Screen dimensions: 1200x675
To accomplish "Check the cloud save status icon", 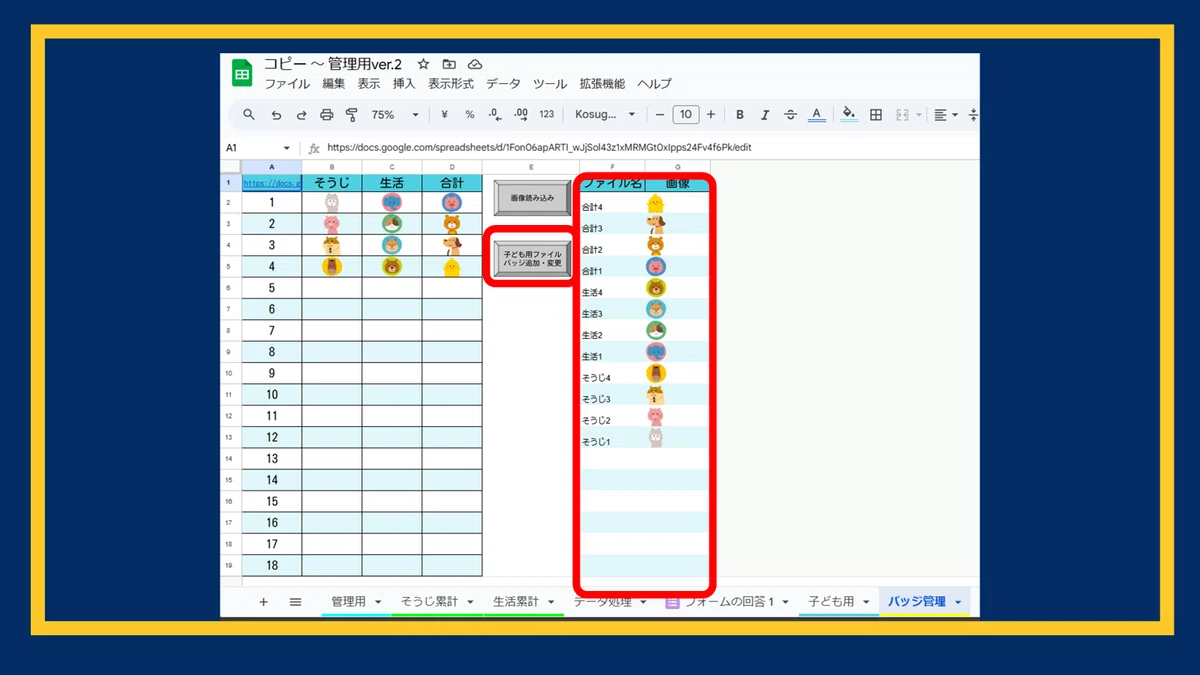I will click(475, 64).
